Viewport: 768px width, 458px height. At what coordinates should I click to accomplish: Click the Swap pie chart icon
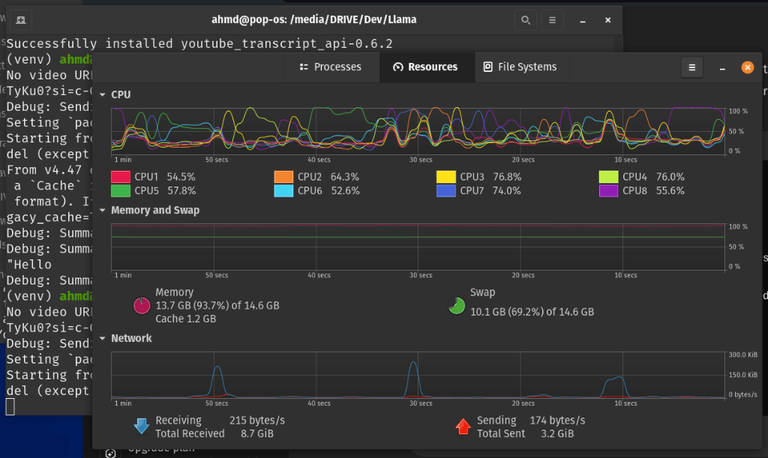pyautogui.click(x=455, y=304)
